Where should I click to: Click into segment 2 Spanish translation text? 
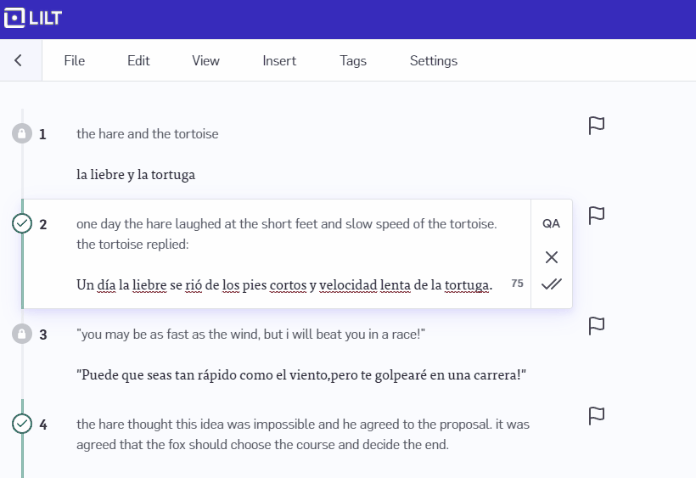pyautogui.click(x=284, y=285)
